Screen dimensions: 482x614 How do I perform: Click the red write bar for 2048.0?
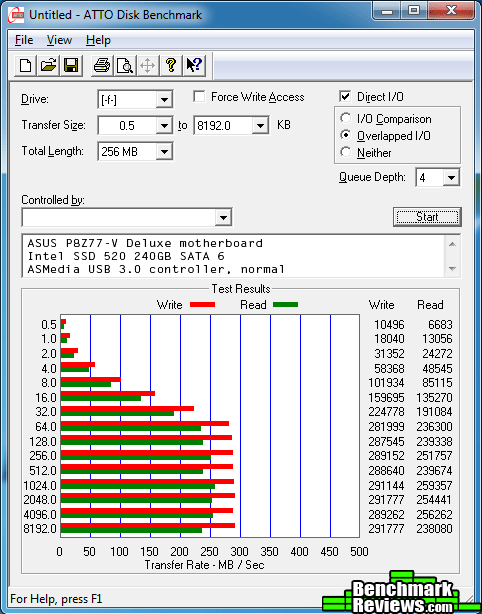coord(148,496)
